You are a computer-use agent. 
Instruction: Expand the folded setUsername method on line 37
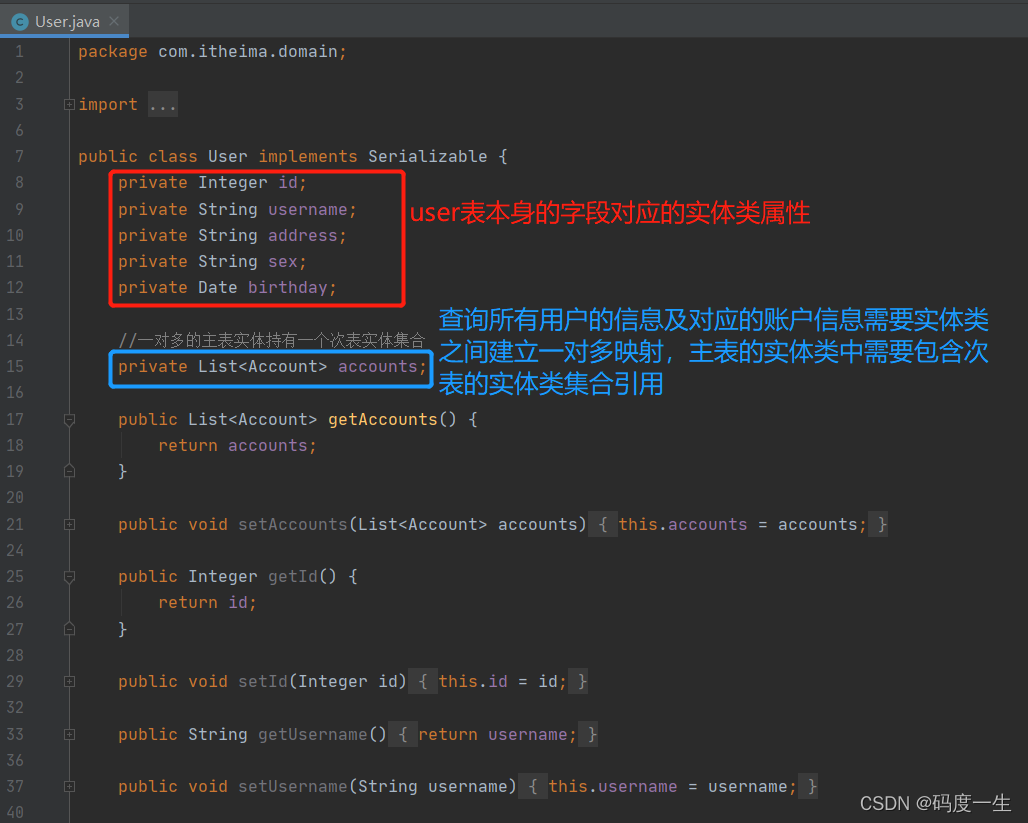pos(69,786)
